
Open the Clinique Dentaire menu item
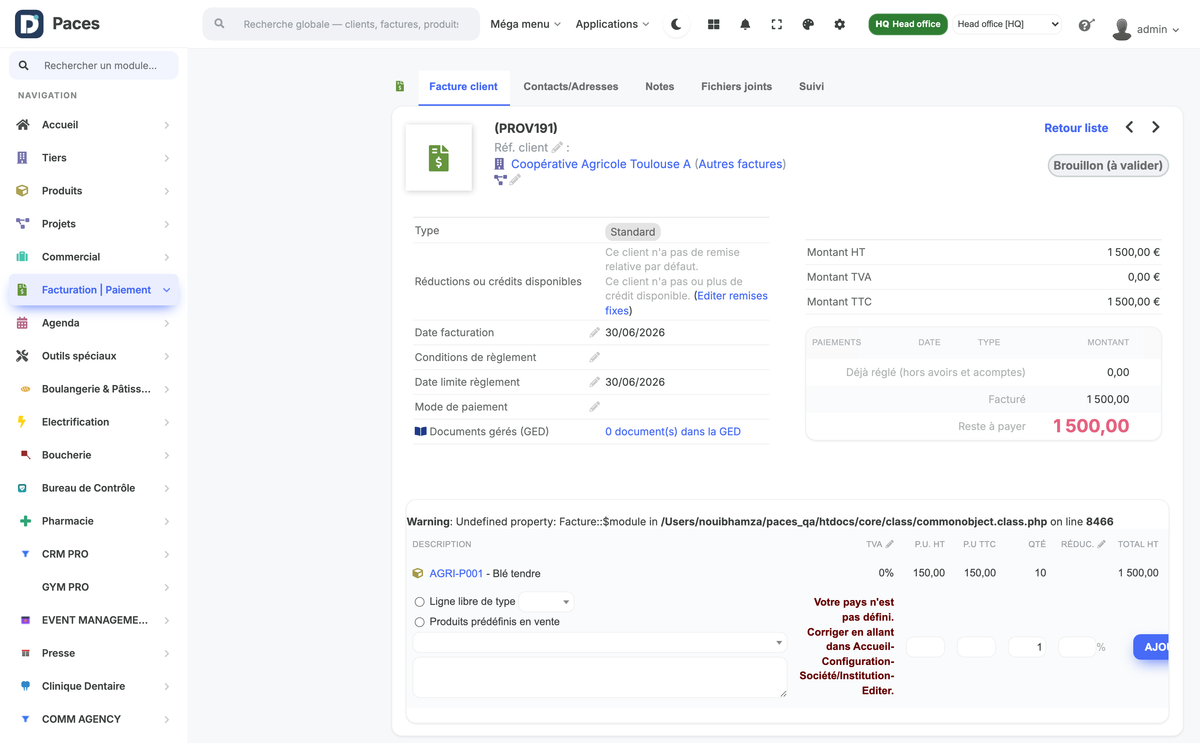pyautogui.click(x=94, y=686)
